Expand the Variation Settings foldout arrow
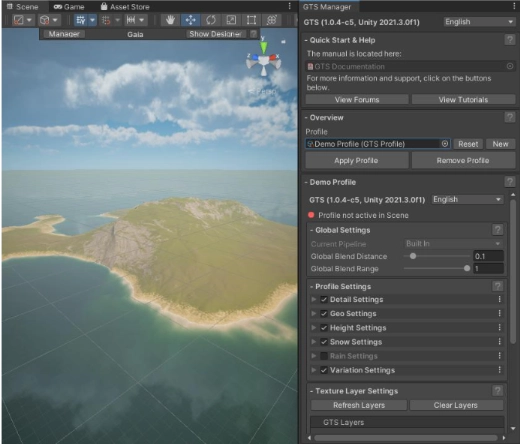This screenshot has width=520, height=444. [x=313, y=370]
